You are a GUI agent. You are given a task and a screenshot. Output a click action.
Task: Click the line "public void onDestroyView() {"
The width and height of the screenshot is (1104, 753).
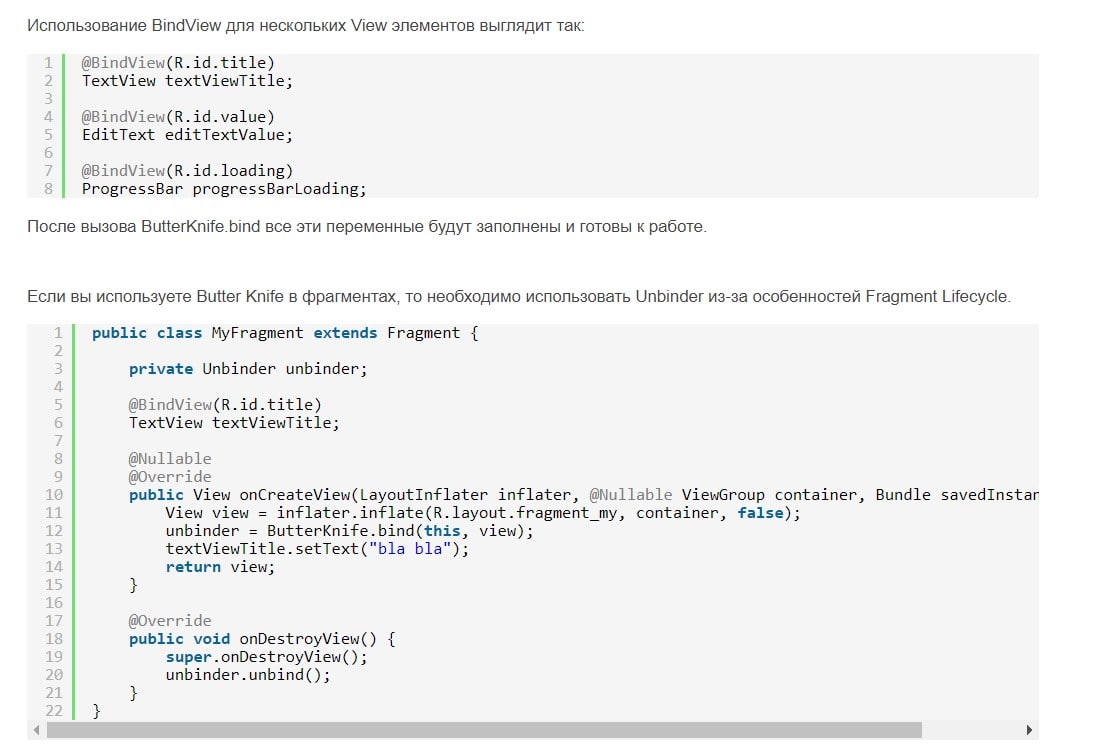(x=262, y=640)
